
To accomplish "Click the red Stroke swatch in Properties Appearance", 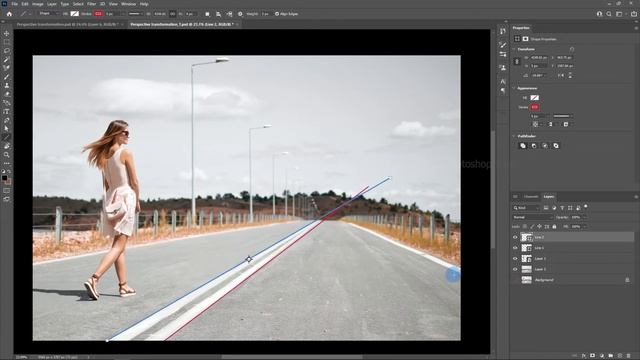I will (x=534, y=107).
